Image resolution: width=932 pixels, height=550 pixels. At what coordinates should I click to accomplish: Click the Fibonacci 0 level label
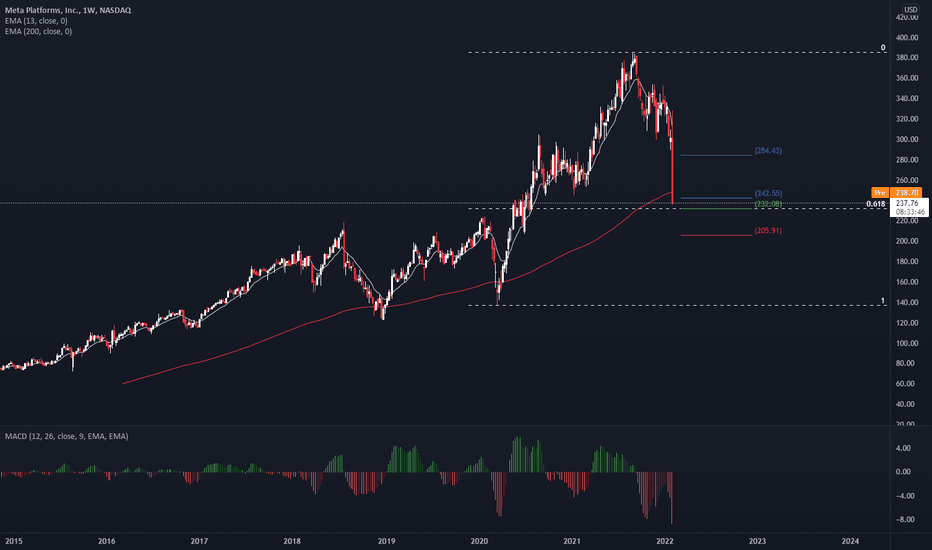point(883,48)
